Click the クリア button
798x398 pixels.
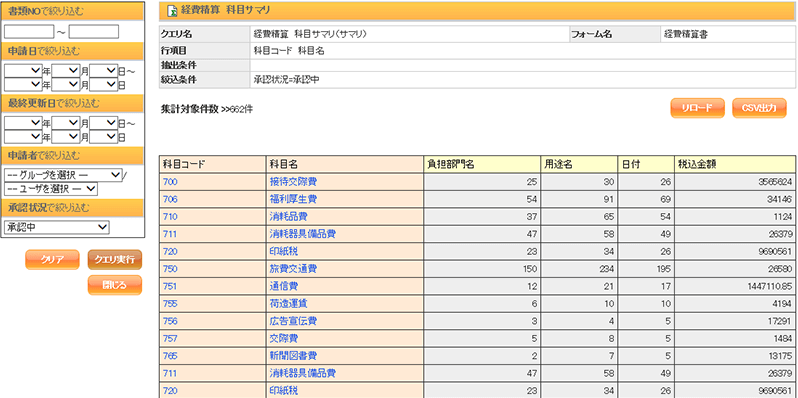52,260
